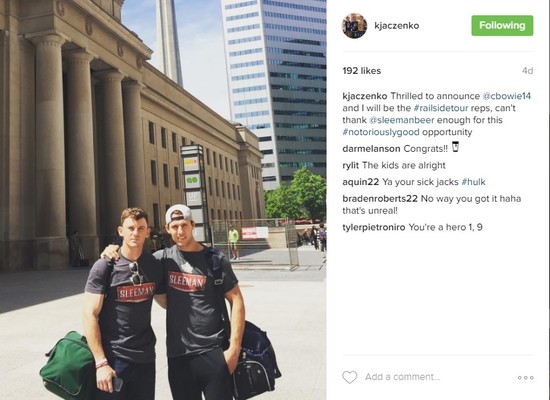
Task: Open the #railsidetour hashtag
Action: click(441, 108)
